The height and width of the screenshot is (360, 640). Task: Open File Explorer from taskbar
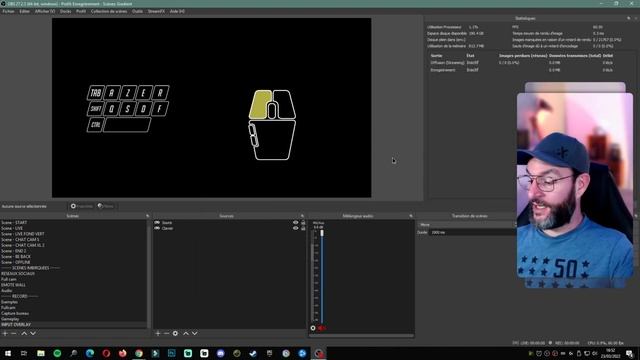[41, 353]
